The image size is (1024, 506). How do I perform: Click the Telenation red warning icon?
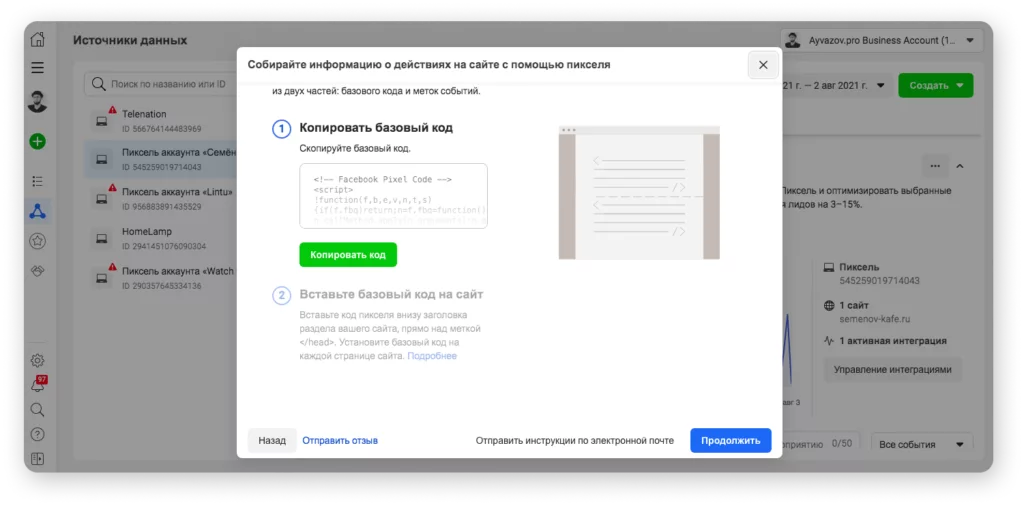pyautogui.click(x=112, y=110)
